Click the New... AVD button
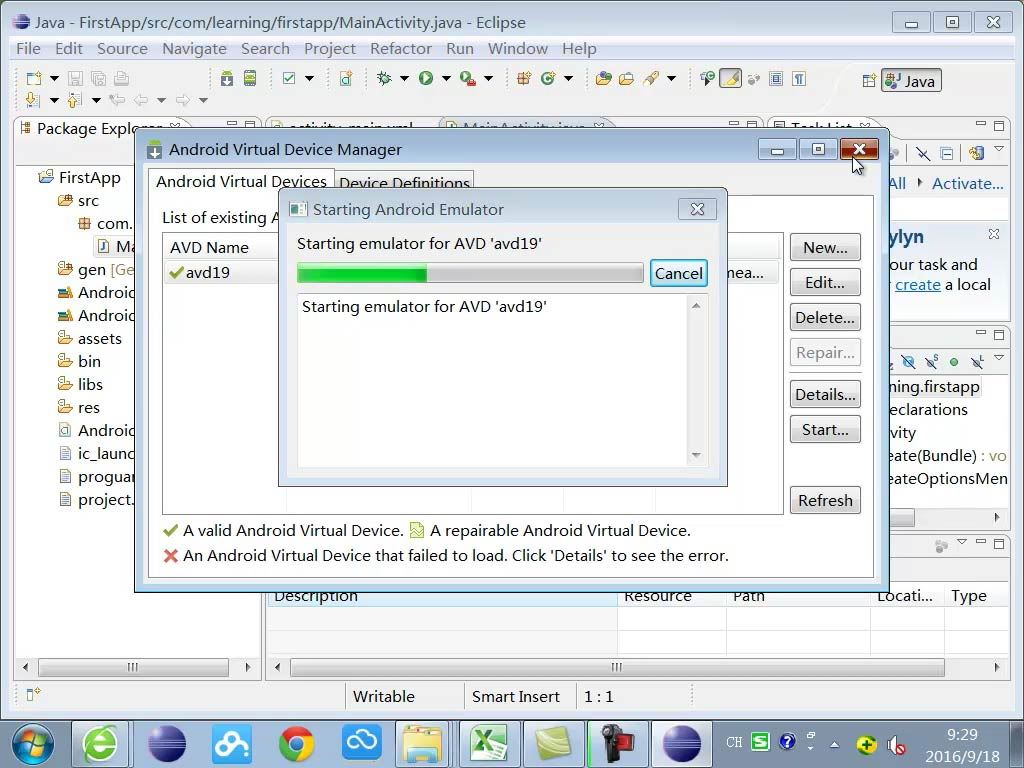The image size is (1024, 768). click(x=825, y=248)
